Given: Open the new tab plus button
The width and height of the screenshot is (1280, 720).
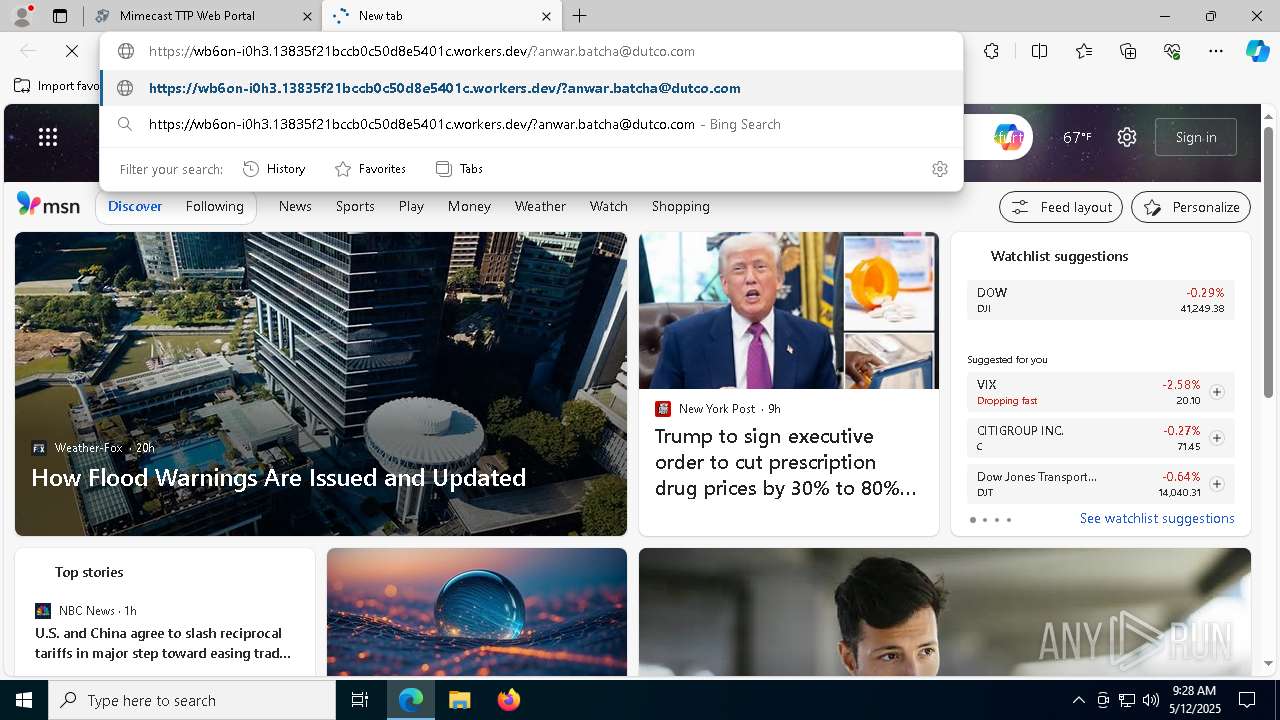Looking at the screenshot, I should 579,16.
